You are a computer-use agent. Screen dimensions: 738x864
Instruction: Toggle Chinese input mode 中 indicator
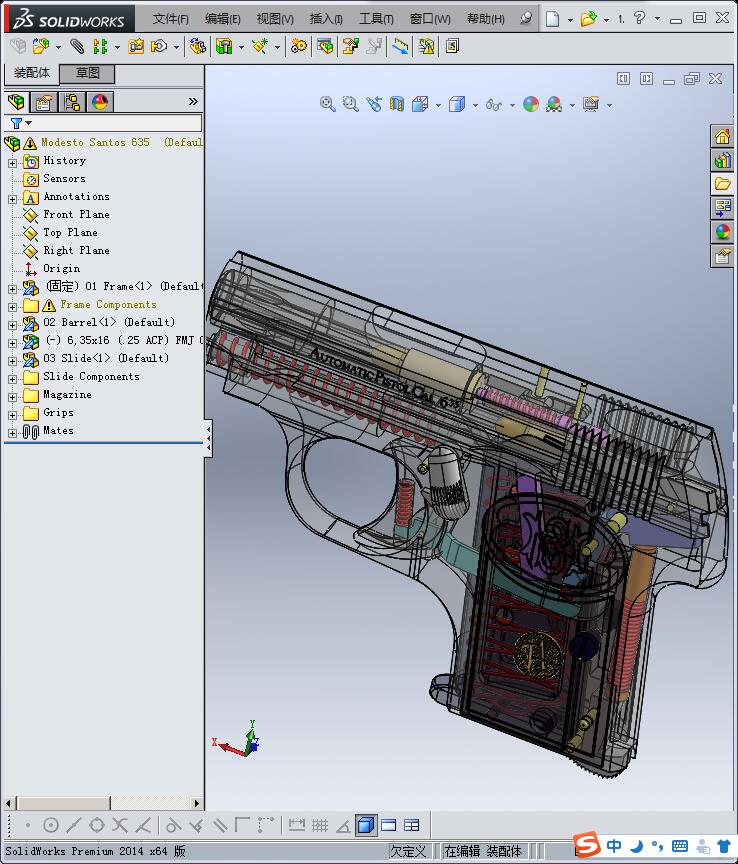point(614,846)
